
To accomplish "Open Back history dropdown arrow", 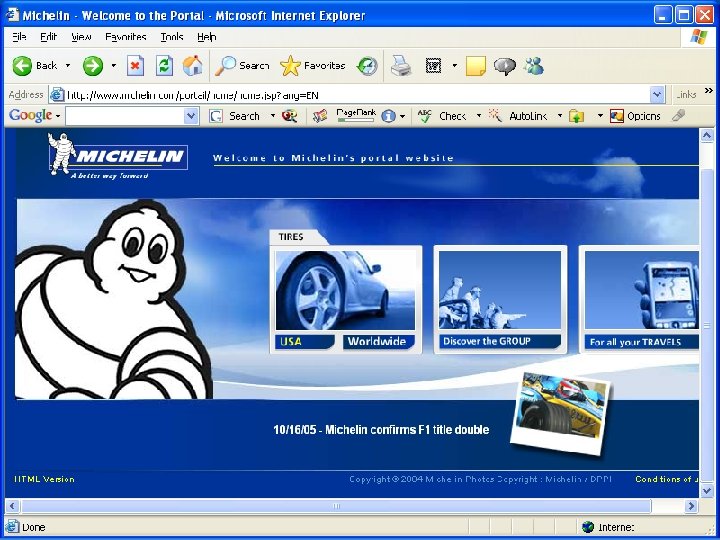I will click(x=68, y=66).
